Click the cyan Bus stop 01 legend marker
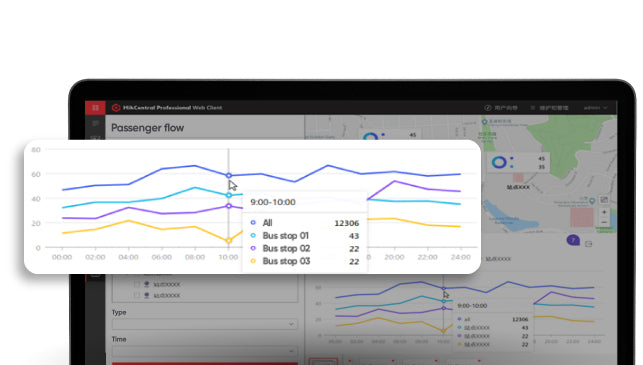Viewport: 643px width, 365px height. click(253, 235)
